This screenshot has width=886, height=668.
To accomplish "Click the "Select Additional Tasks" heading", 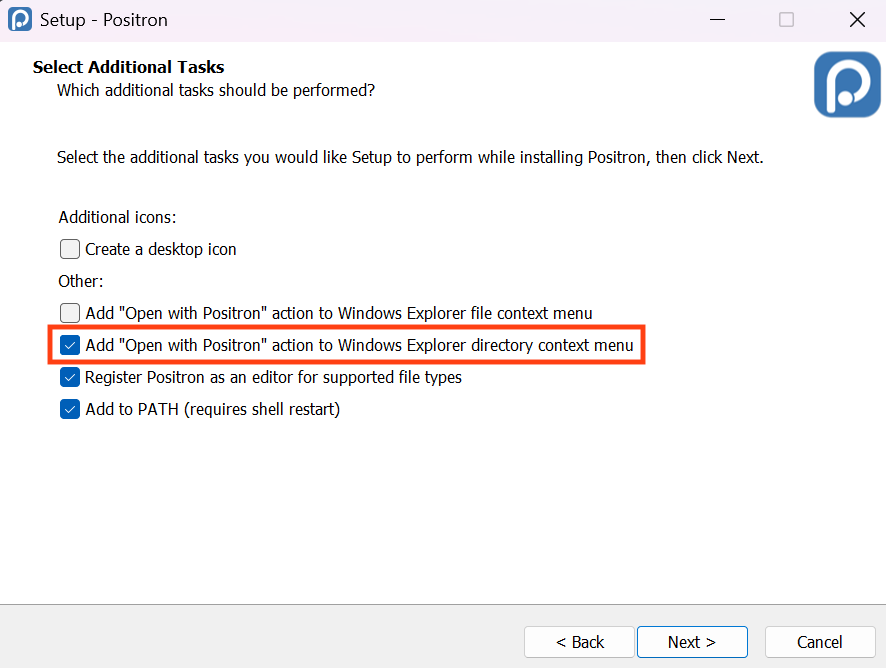I will click(128, 67).
